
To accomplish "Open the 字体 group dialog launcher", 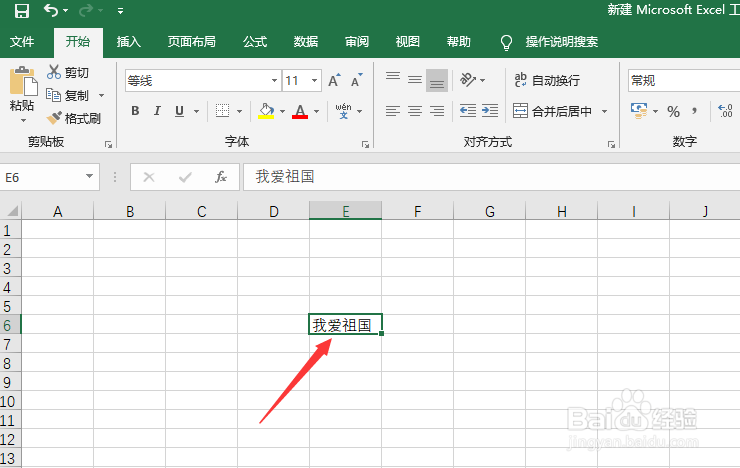I will (x=365, y=145).
